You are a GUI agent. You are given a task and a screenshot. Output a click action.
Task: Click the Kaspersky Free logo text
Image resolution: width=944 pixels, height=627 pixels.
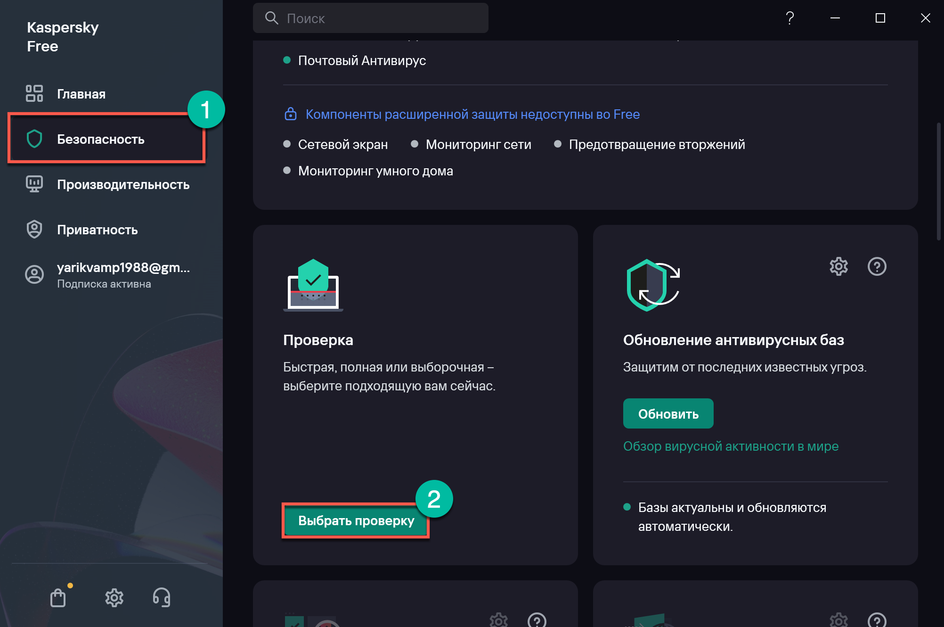62,37
